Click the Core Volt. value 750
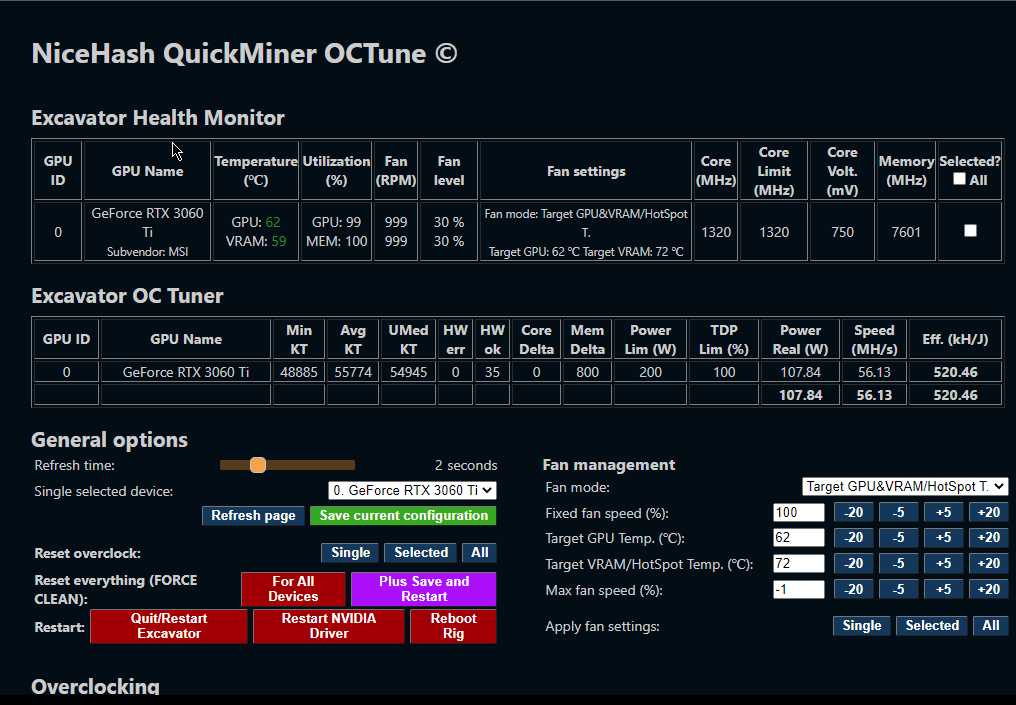 click(842, 232)
